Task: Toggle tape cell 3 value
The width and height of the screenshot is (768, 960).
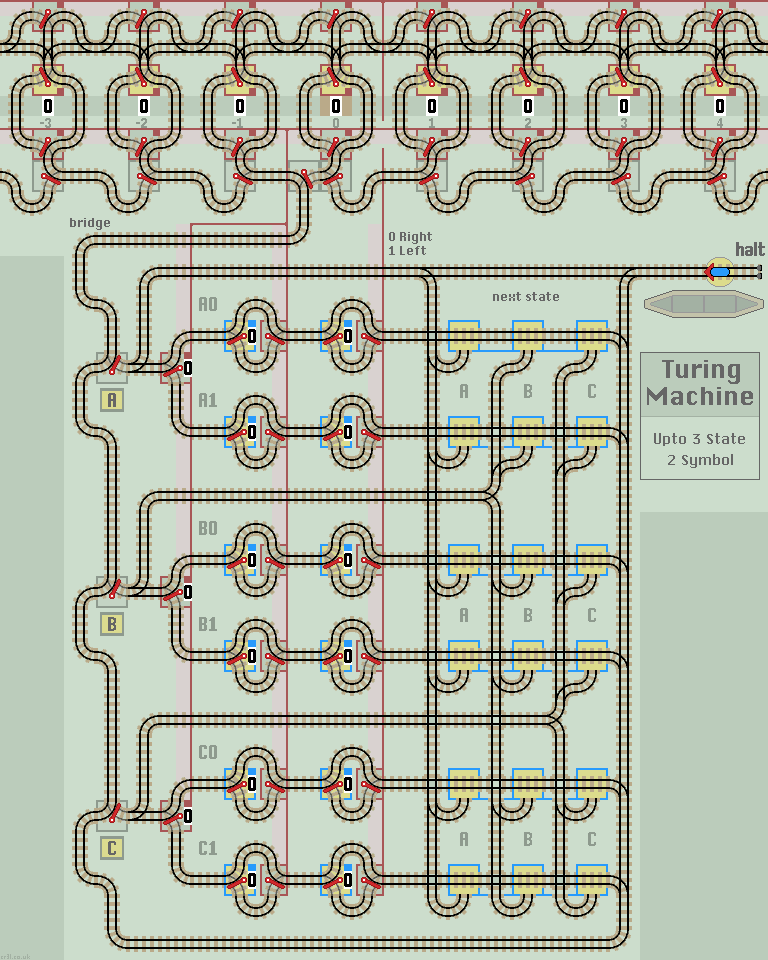Action: coord(624,107)
